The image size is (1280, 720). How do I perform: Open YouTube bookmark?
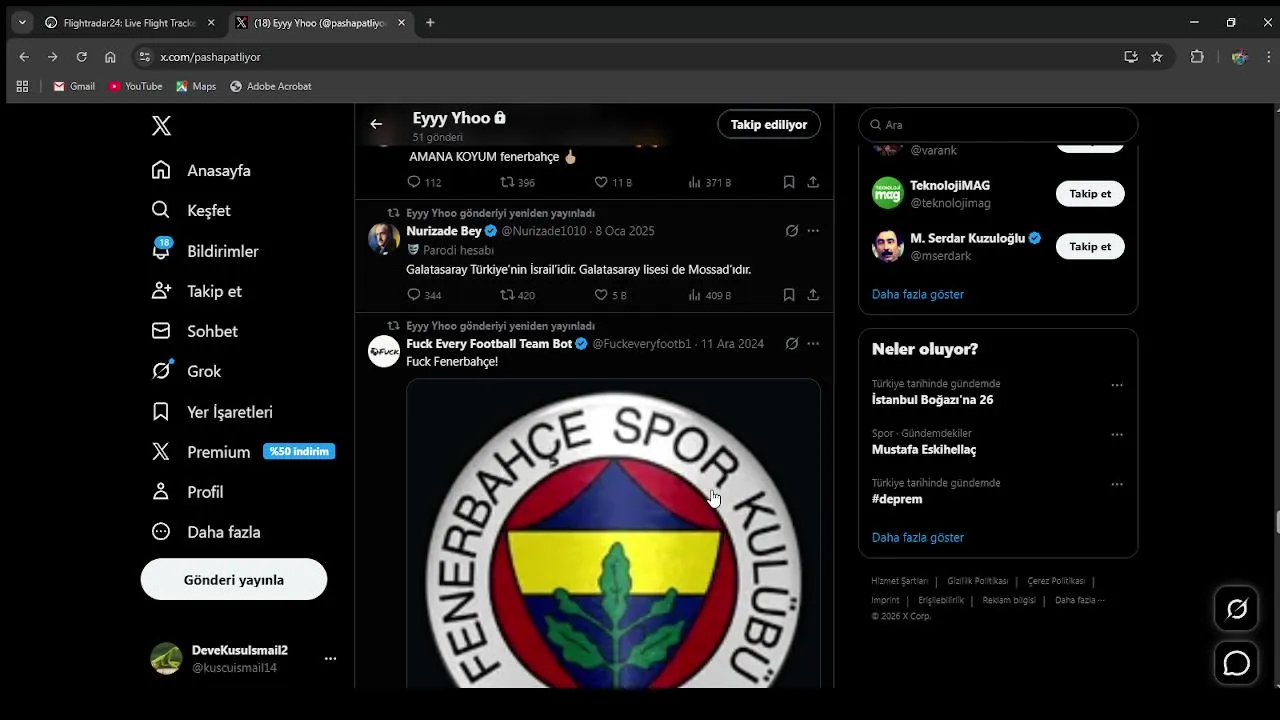[136, 87]
